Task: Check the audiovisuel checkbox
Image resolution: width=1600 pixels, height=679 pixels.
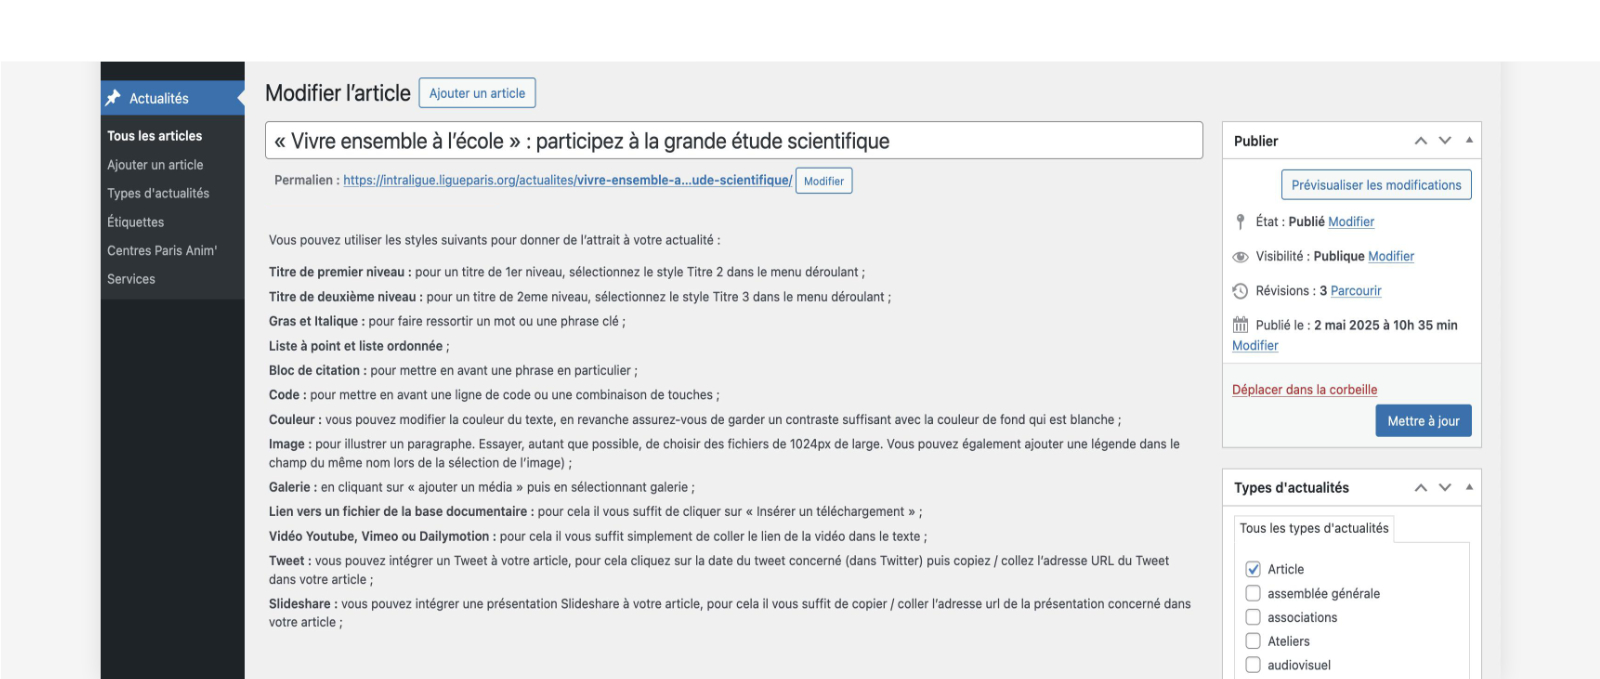Action: [1253, 664]
